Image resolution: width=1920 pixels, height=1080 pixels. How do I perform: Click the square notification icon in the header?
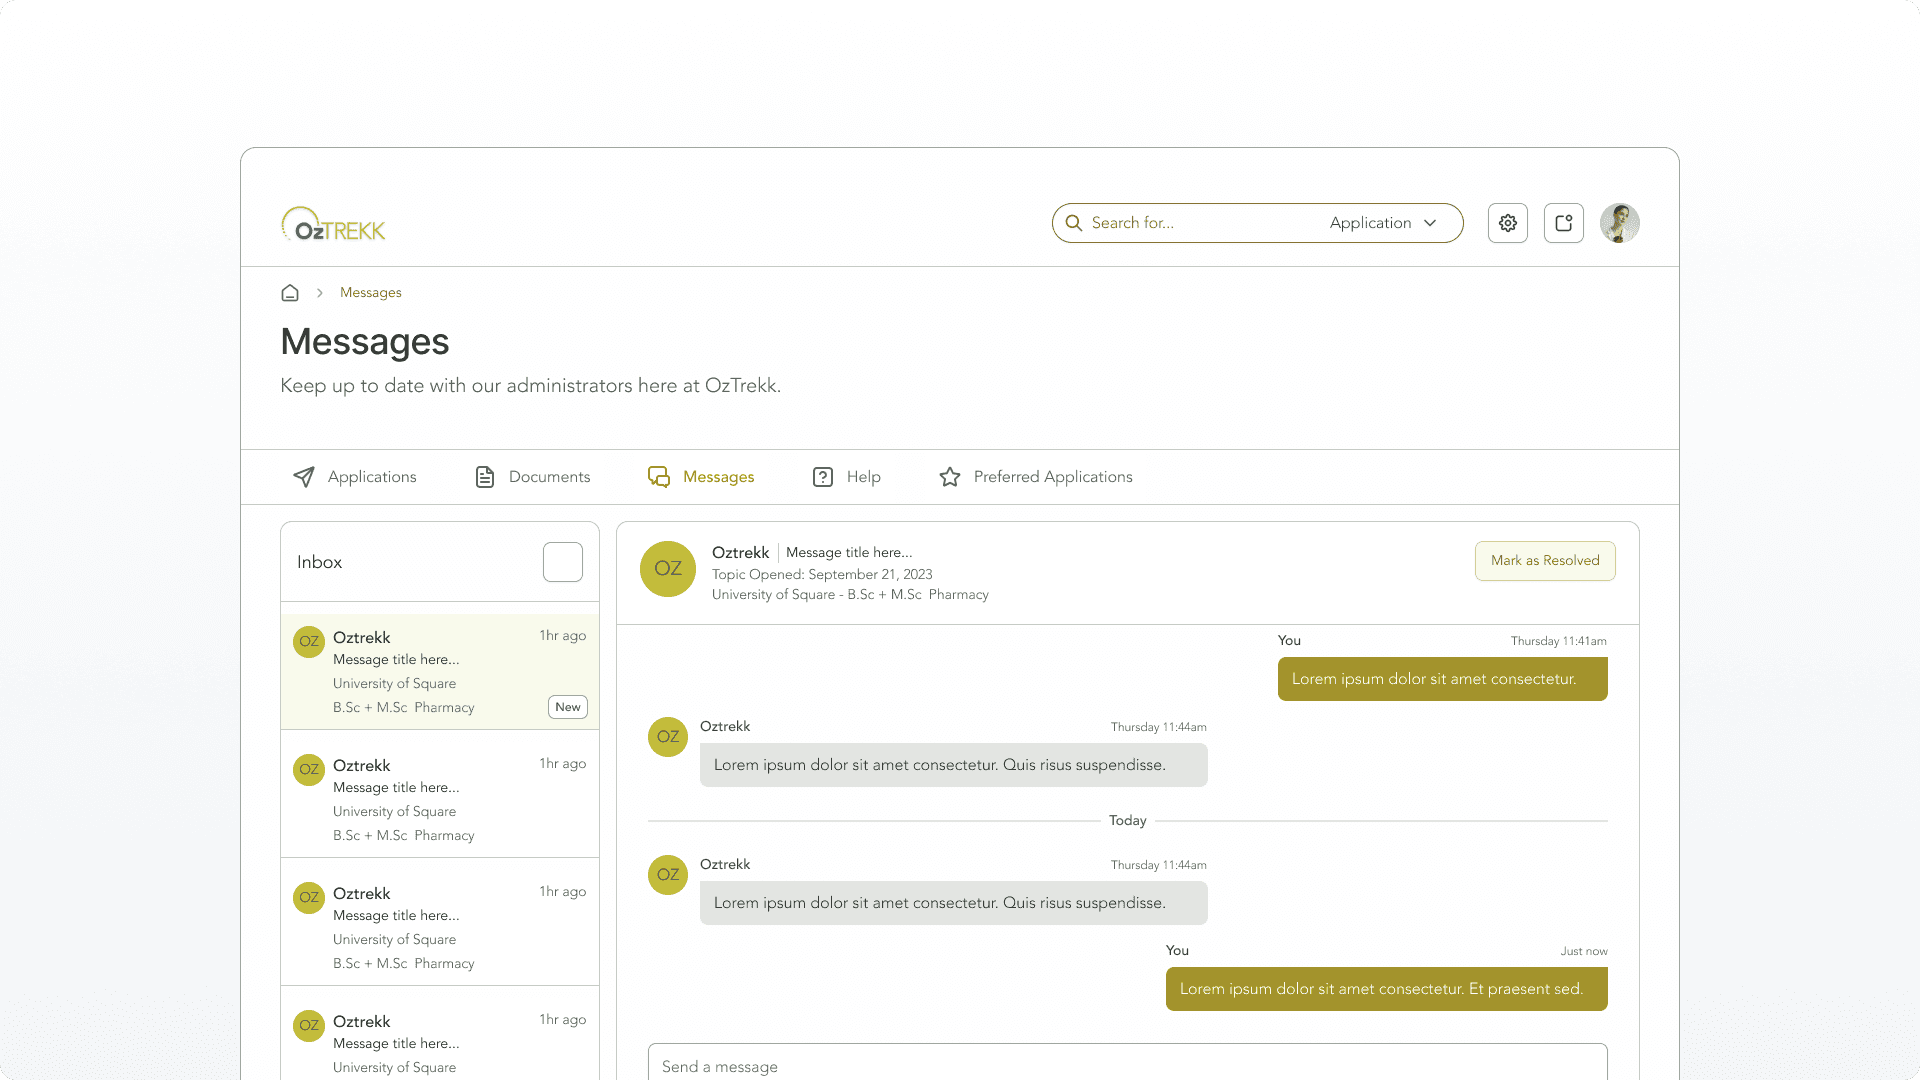[1563, 223]
